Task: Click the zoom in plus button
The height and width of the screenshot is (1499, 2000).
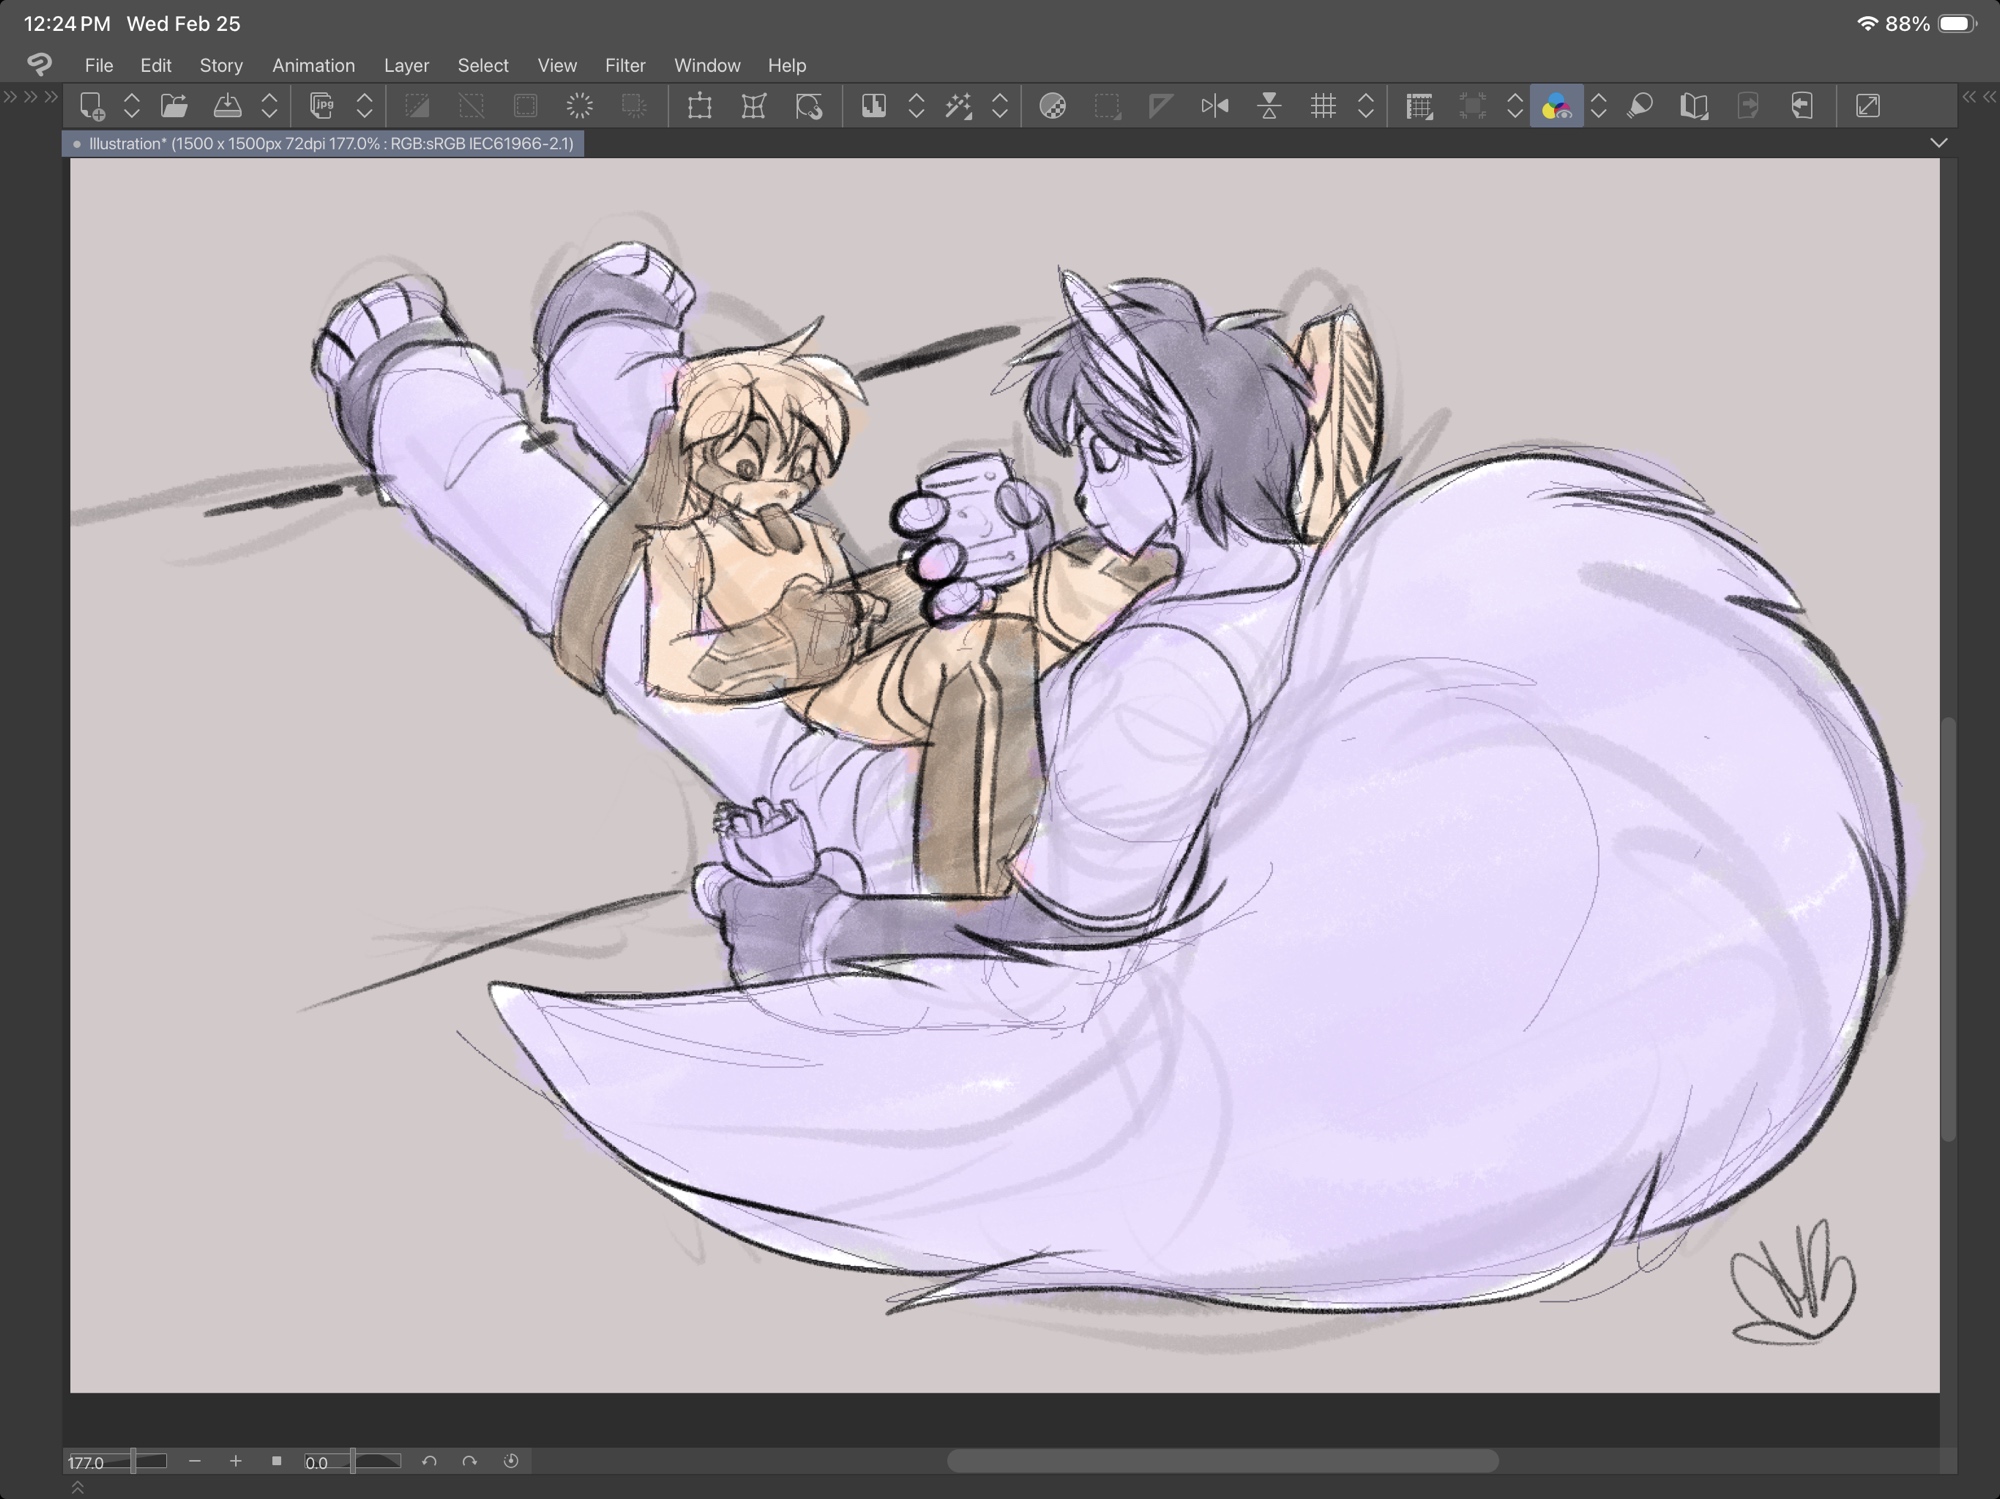Action: tap(236, 1461)
